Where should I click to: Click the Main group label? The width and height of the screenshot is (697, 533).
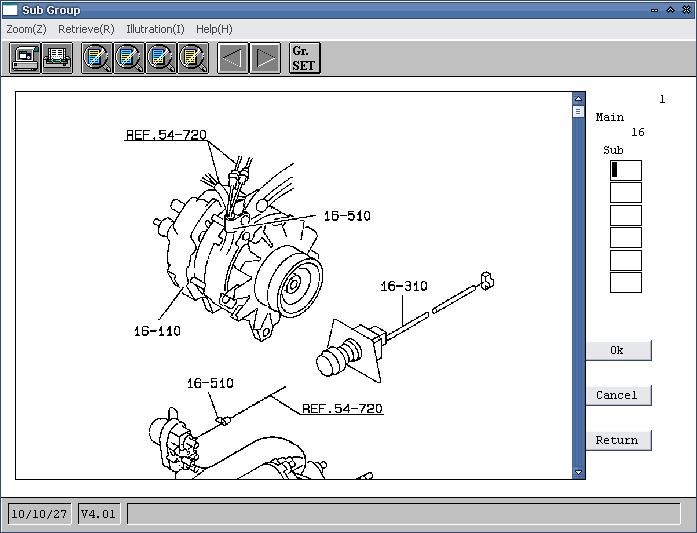point(609,117)
